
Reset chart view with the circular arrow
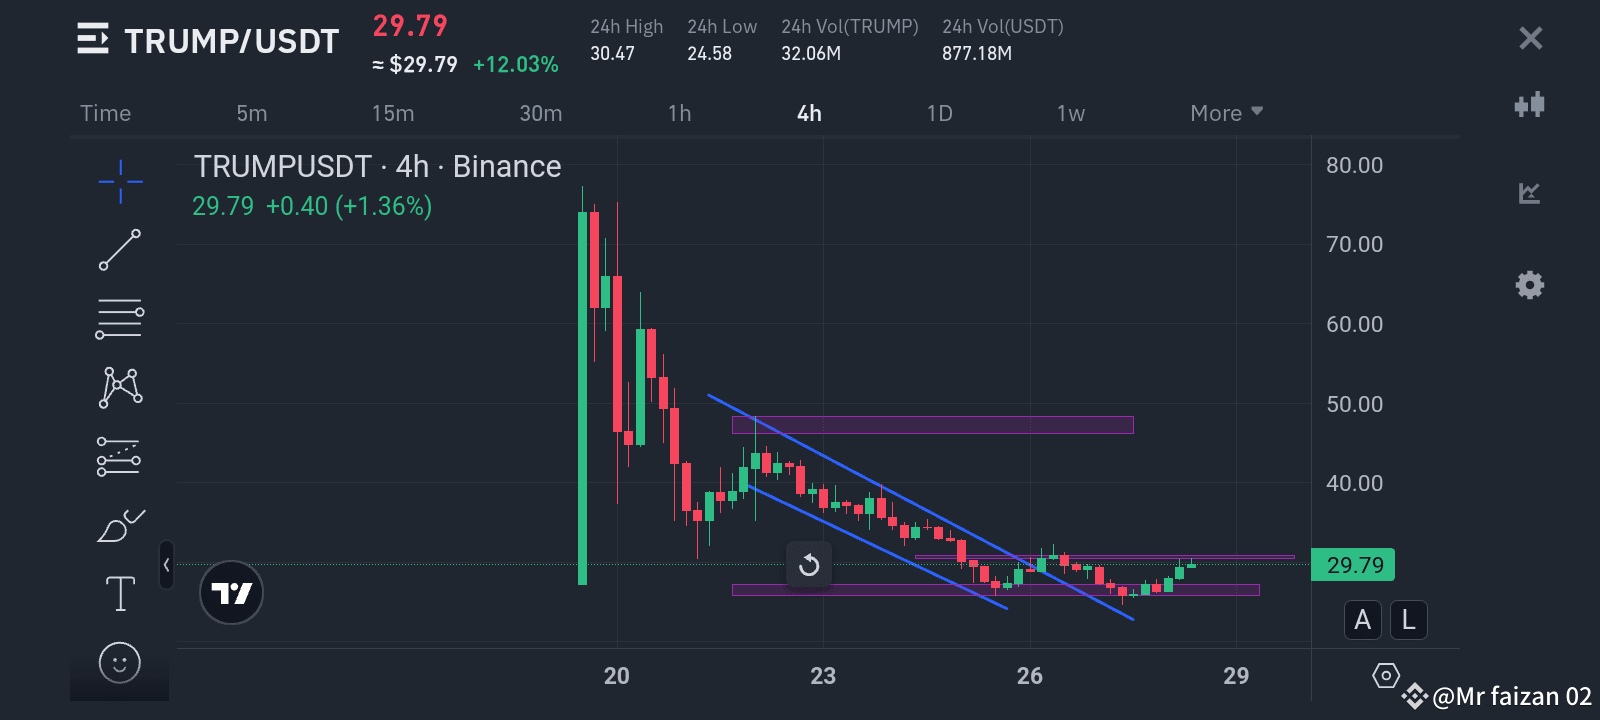point(809,566)
